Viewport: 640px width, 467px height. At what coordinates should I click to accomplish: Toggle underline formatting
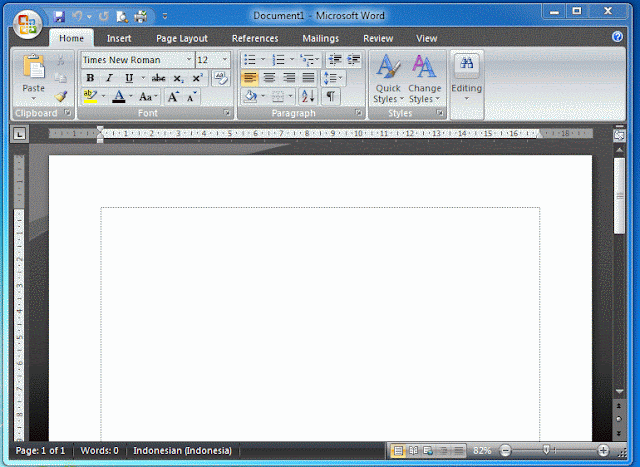pos(129,78)
